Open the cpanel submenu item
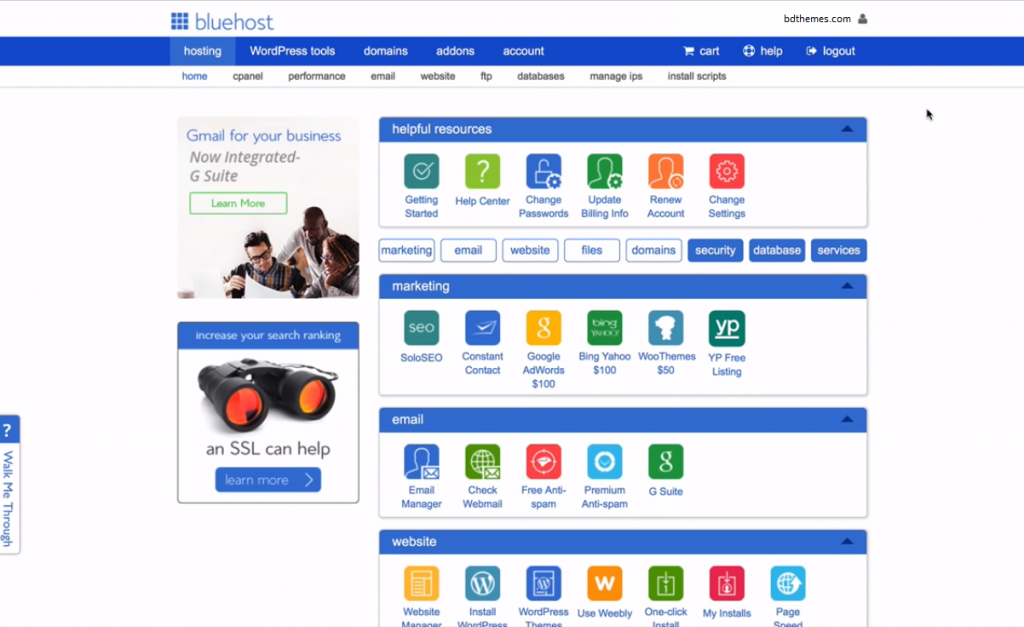The width and height of the screenshot is (1024, 627). point(248,76)
